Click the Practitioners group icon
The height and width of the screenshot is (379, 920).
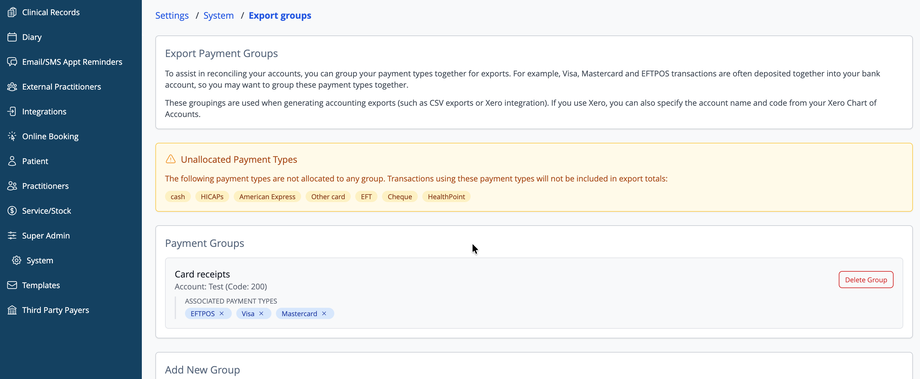pyautogui.click(x=12, y=186)
